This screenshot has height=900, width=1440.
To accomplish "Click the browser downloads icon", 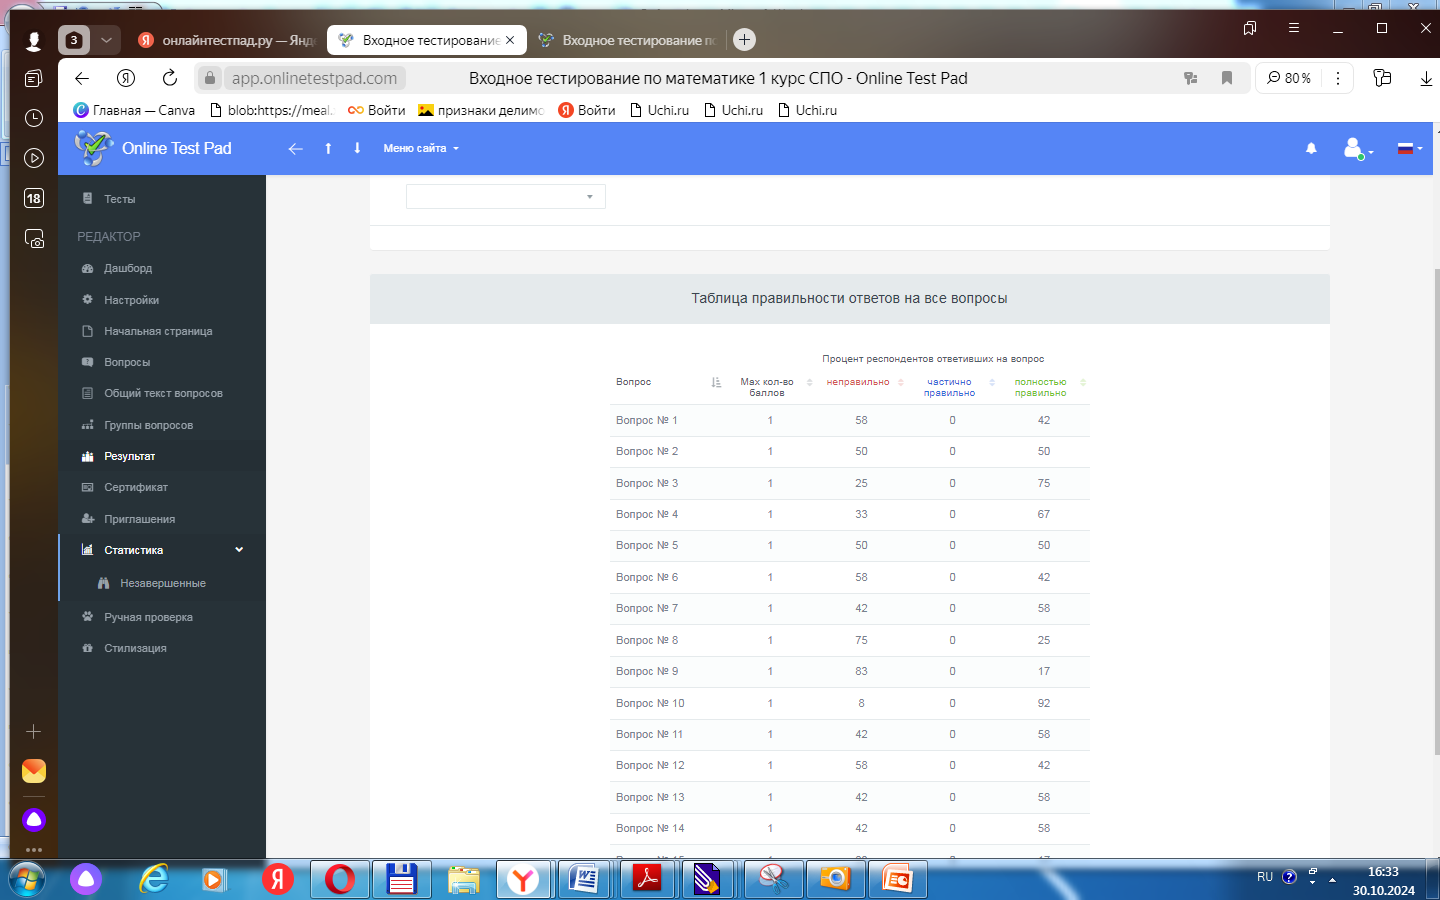I will coord(1425,78).
